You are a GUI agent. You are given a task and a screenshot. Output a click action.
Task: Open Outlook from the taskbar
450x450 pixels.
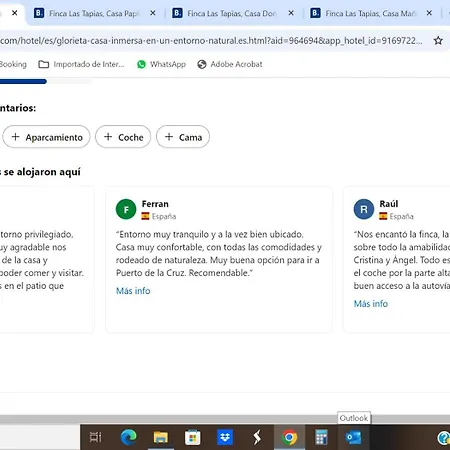click(353, 437)
